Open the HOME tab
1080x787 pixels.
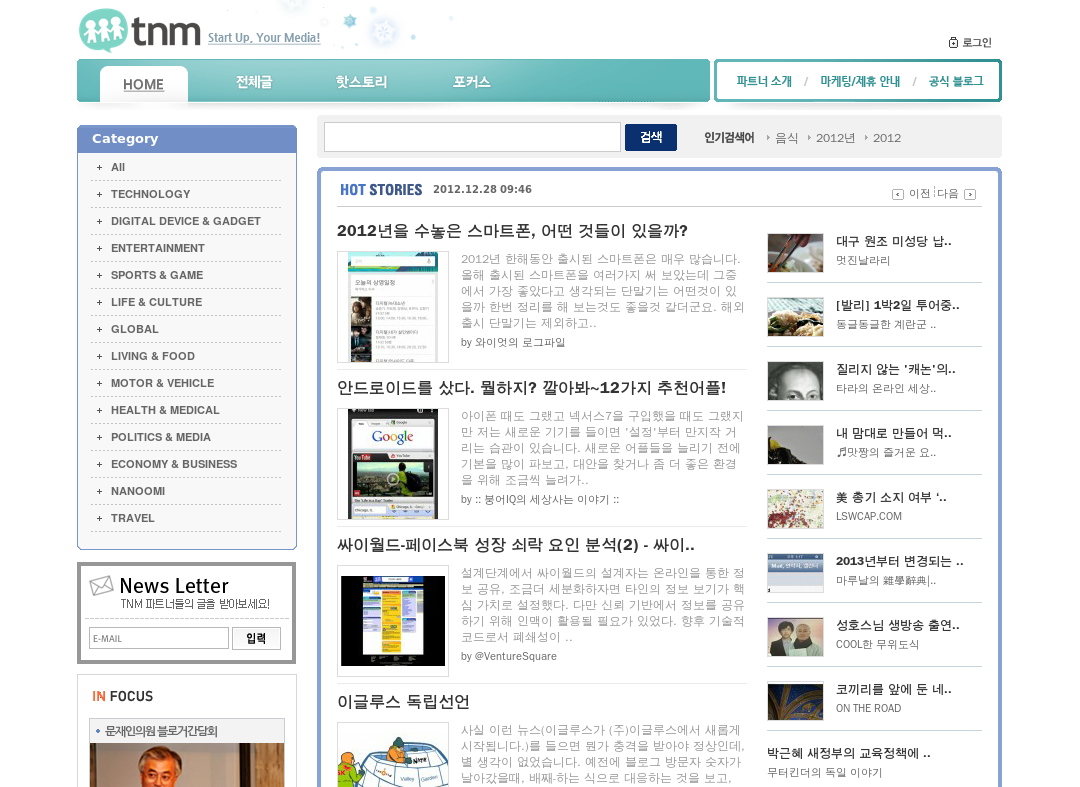[x=143, y=85]
